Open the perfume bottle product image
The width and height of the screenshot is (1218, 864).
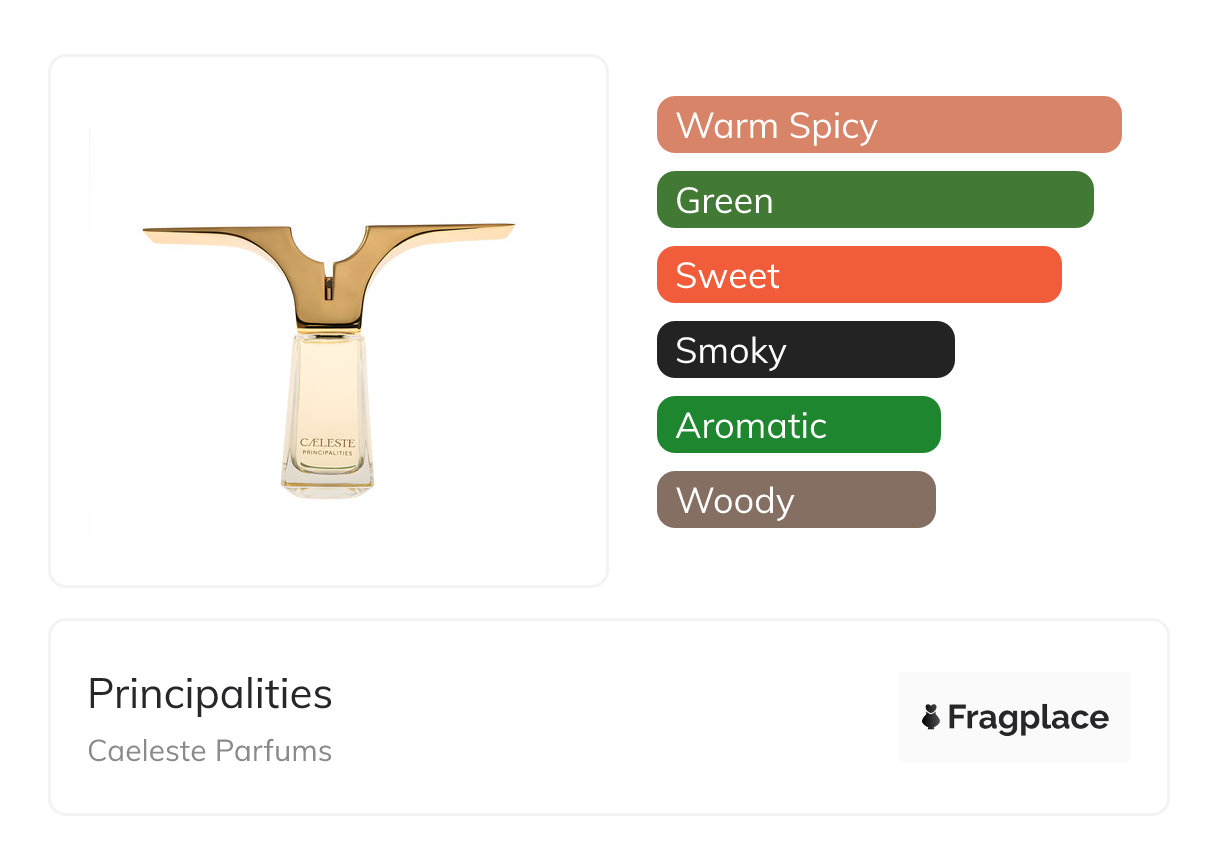[328, 322]
